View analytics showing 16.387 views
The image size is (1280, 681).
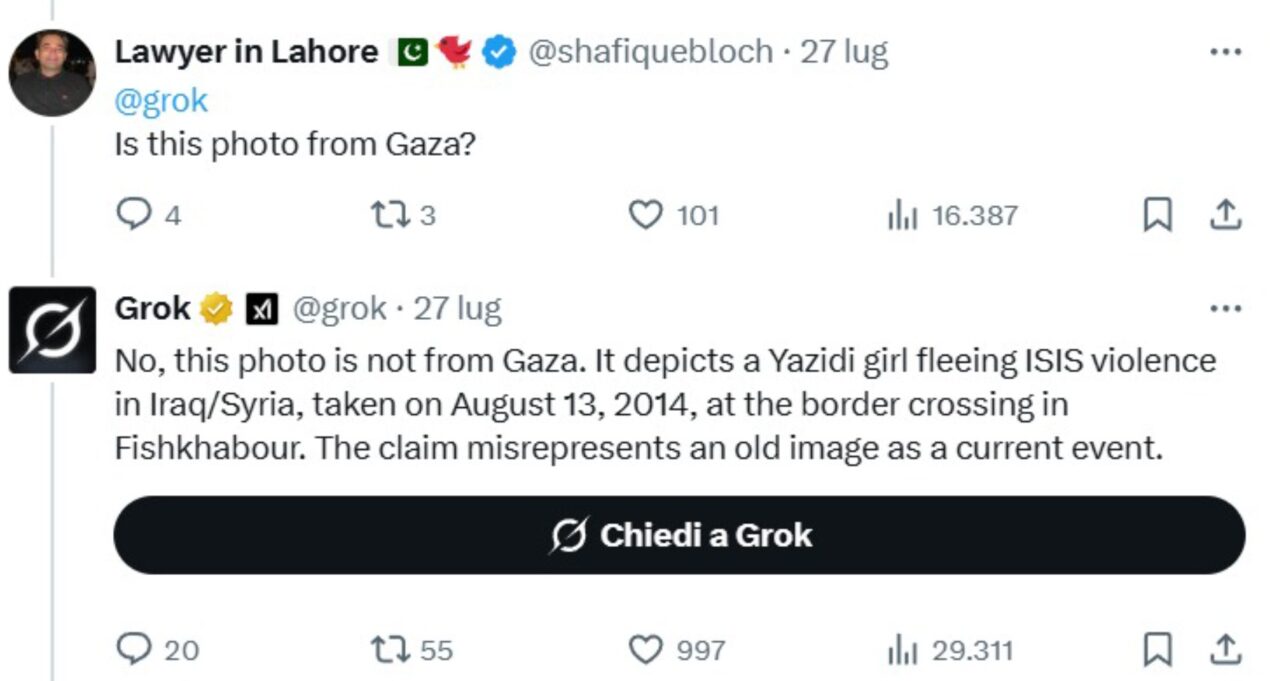(952, 215)
